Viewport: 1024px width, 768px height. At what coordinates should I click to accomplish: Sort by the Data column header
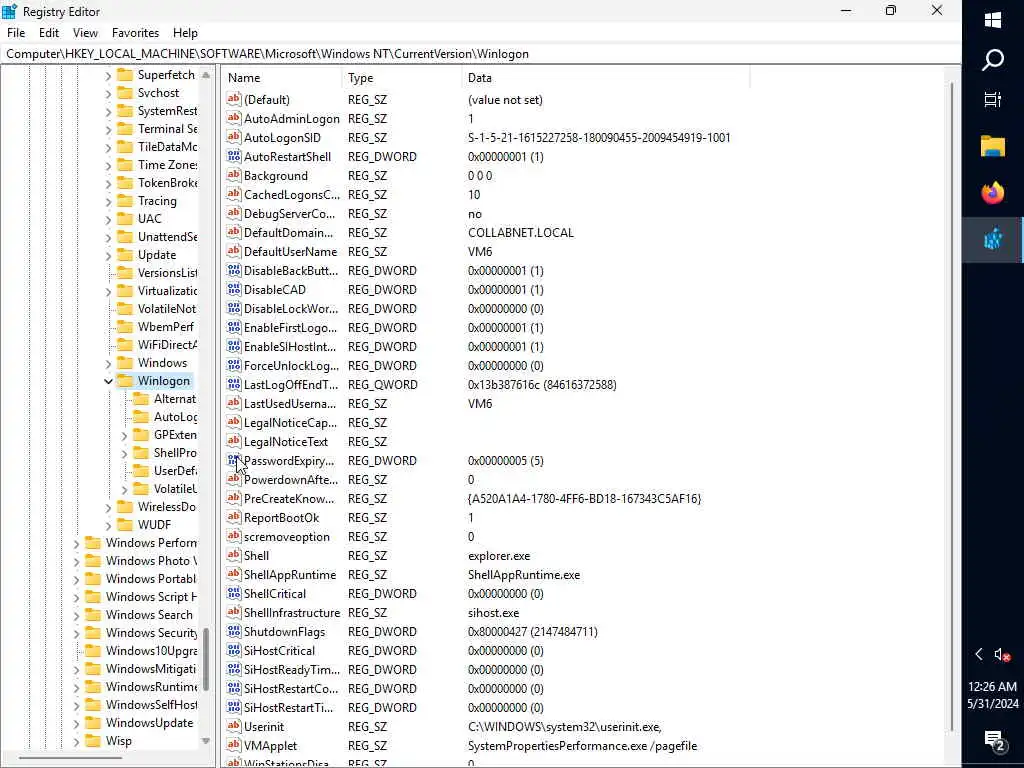(606, 78)
